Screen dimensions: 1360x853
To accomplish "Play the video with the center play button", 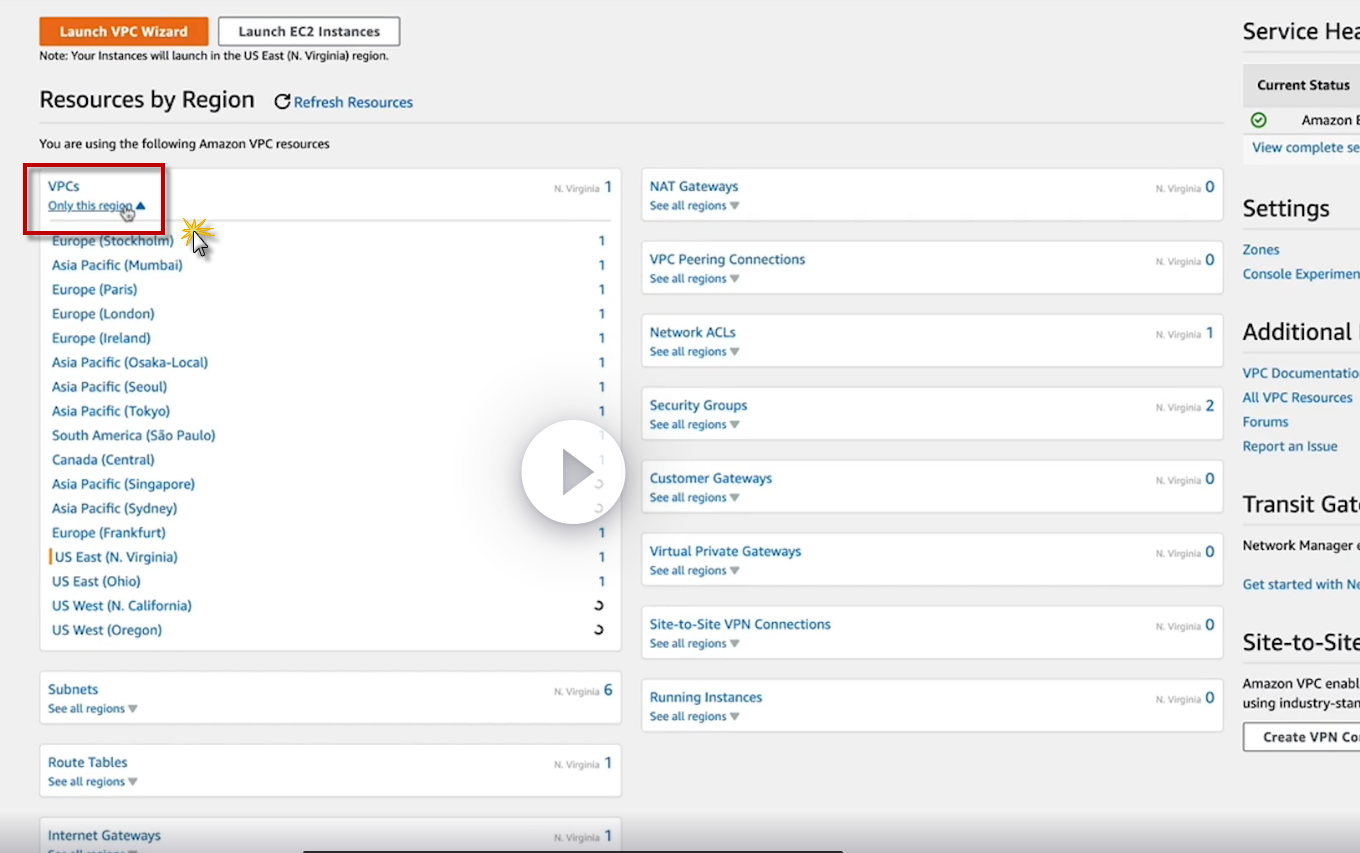I will coord(573,472).
